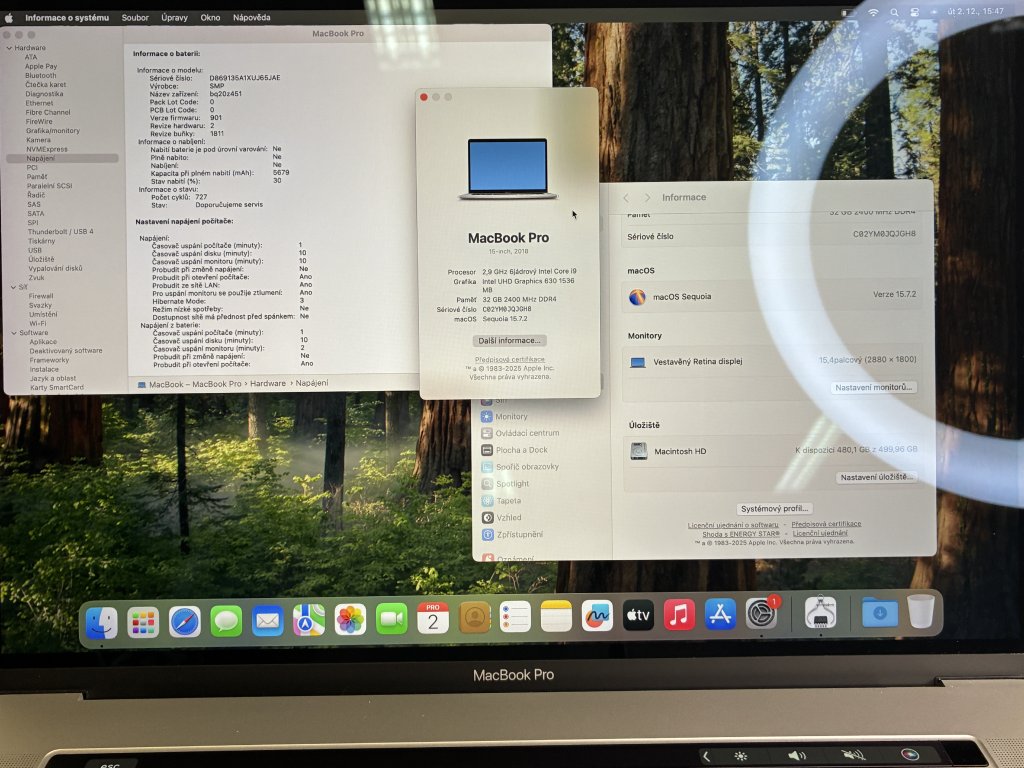Open Licenční ujednání o softwaru link
The image size is (1024, 768).
coord(733,525)
